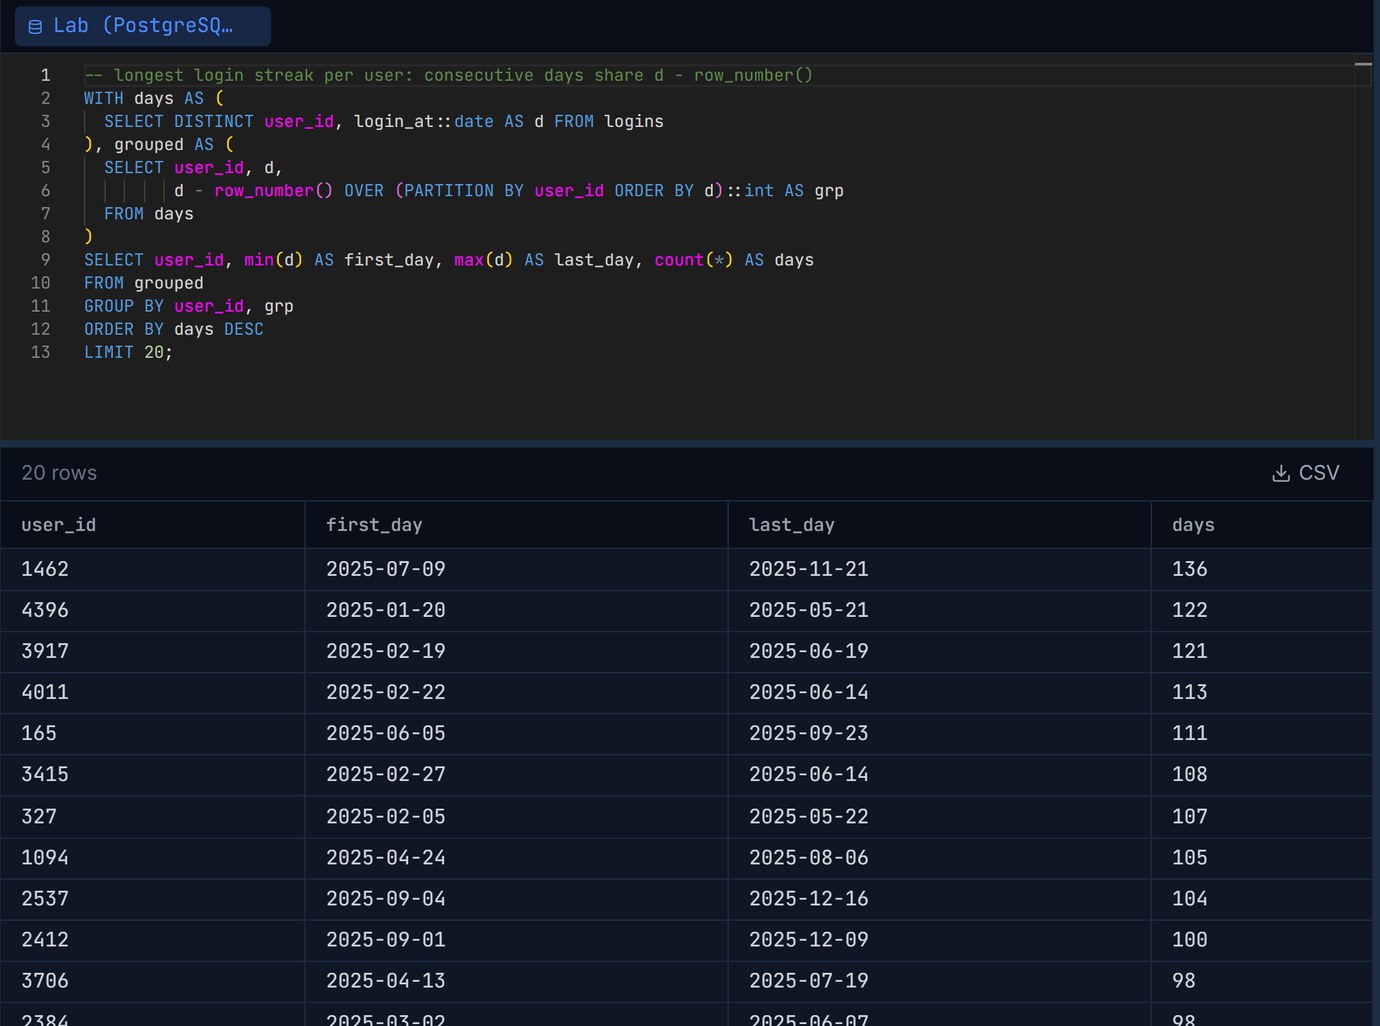Click 'ORDER BY days DESC' line
This screenshot has height=1026, width=1380.
[174, 329]
